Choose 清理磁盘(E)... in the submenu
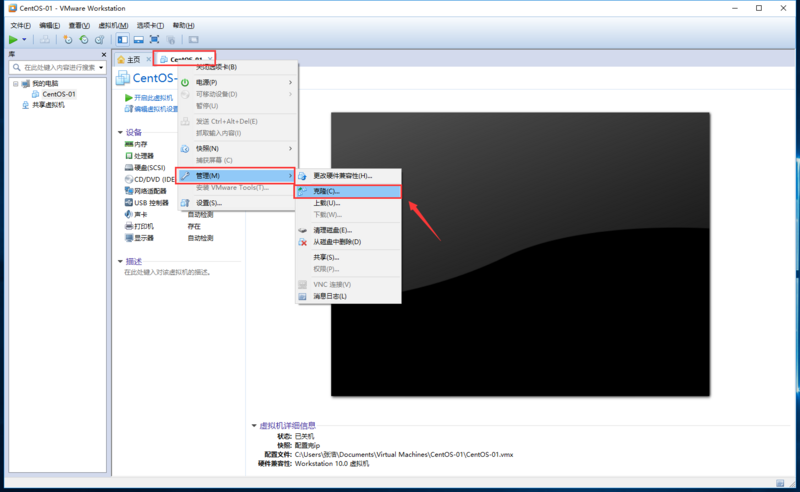This screenshot has width=800, height=492. click(348, 230)
